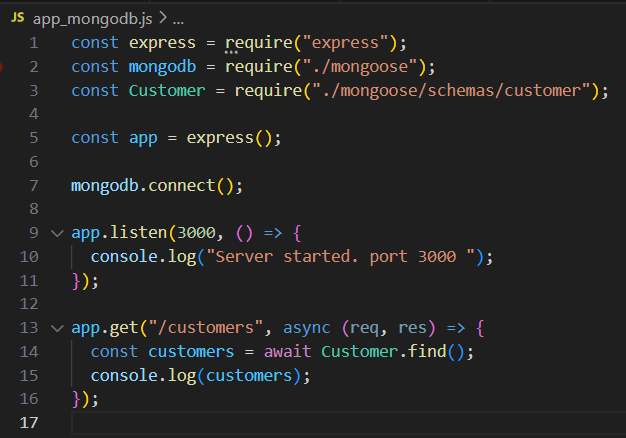Click "Server started. port 3000 " string

(x=341, y=257)
